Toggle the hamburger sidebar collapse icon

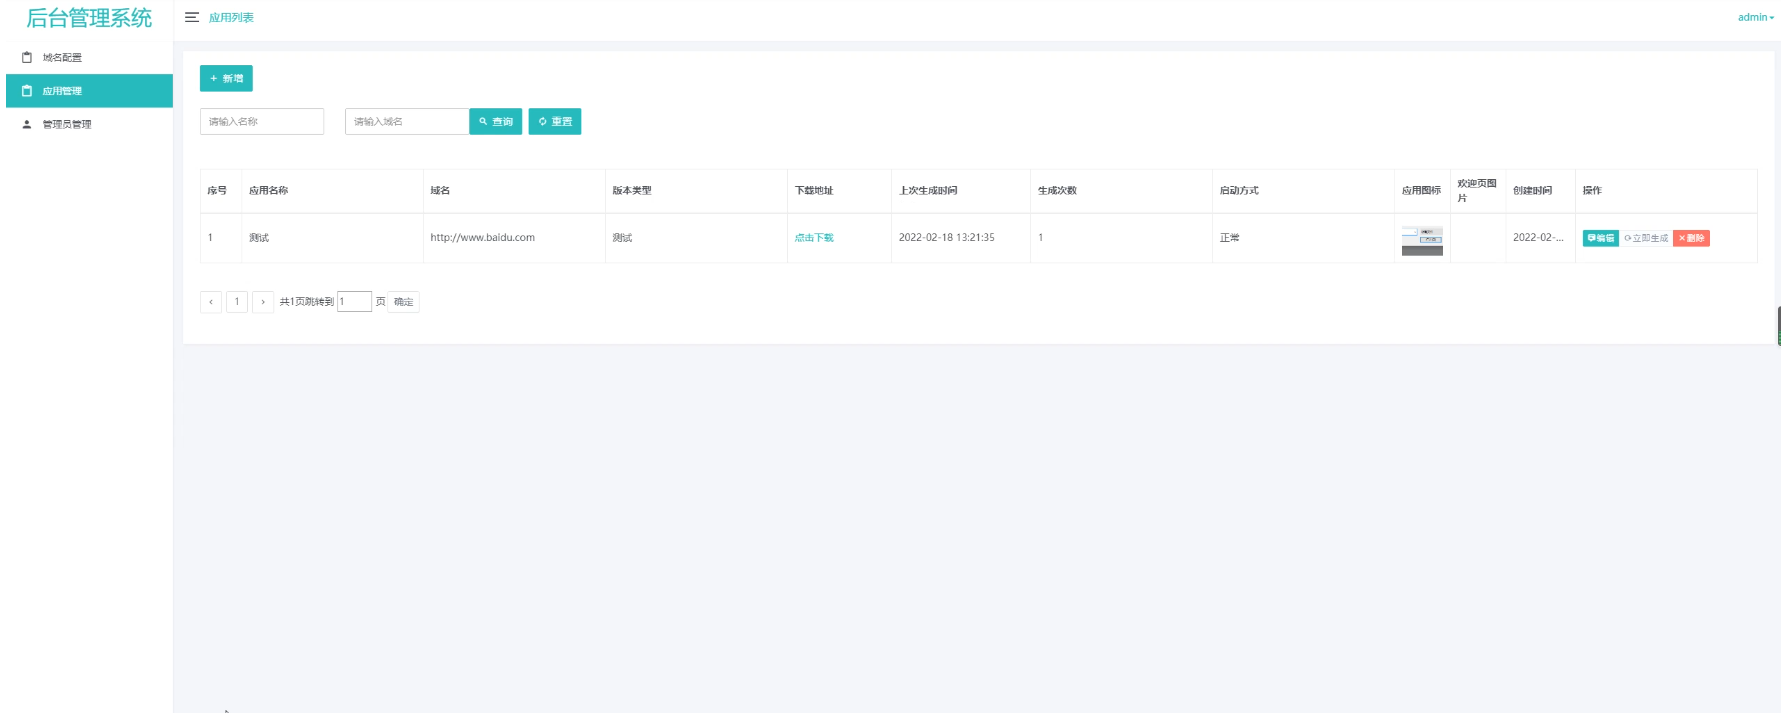tap(192, 17)
